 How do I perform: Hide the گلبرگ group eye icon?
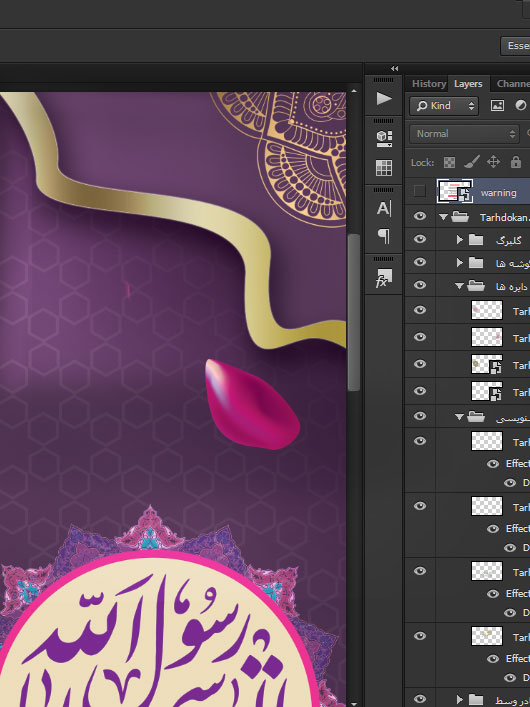pos(420,239)
